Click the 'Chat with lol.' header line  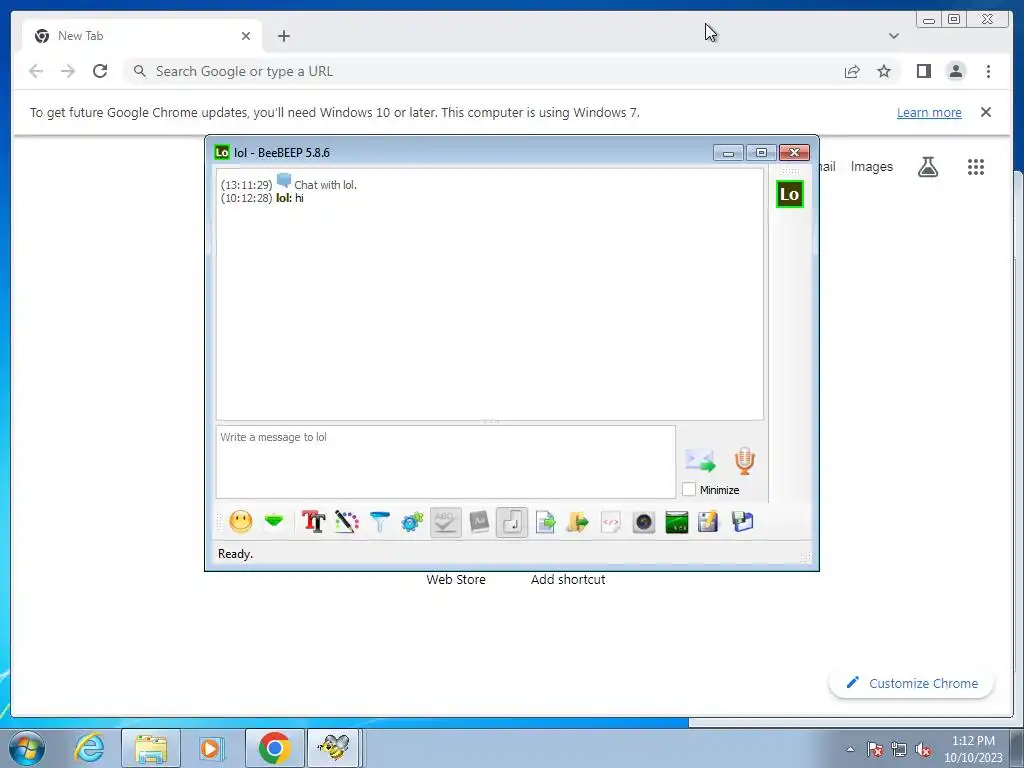point(325,185)
